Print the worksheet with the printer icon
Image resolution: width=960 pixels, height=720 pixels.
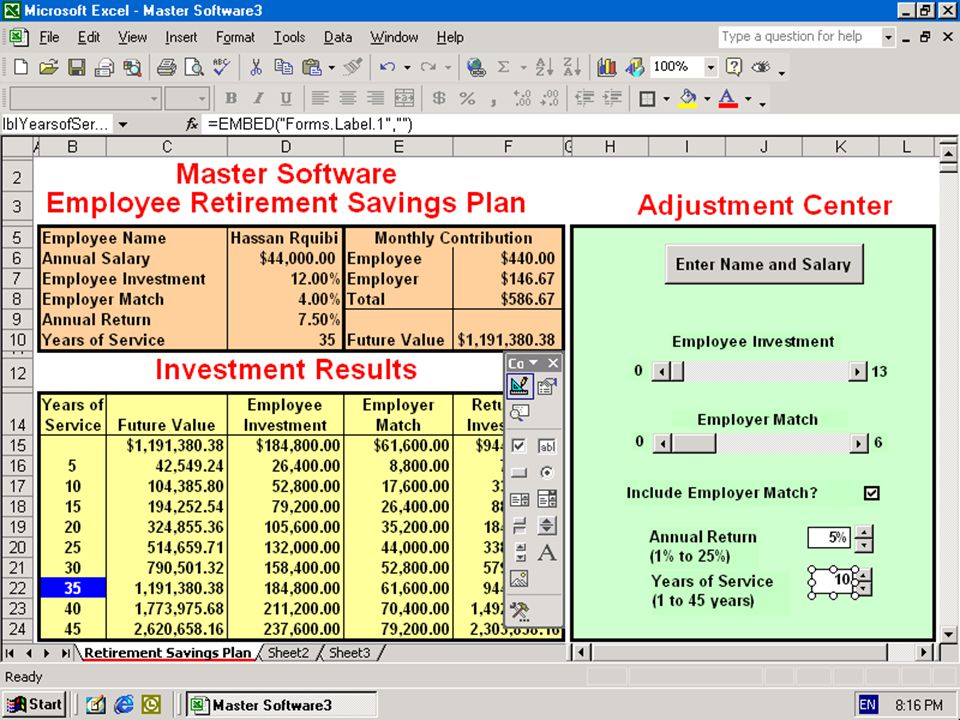tap(167, 67)
